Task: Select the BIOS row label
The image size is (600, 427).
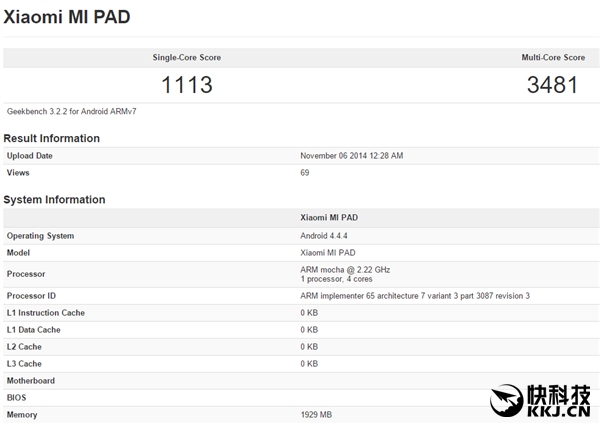Action: pyautogui.click(x=16, y=398)
